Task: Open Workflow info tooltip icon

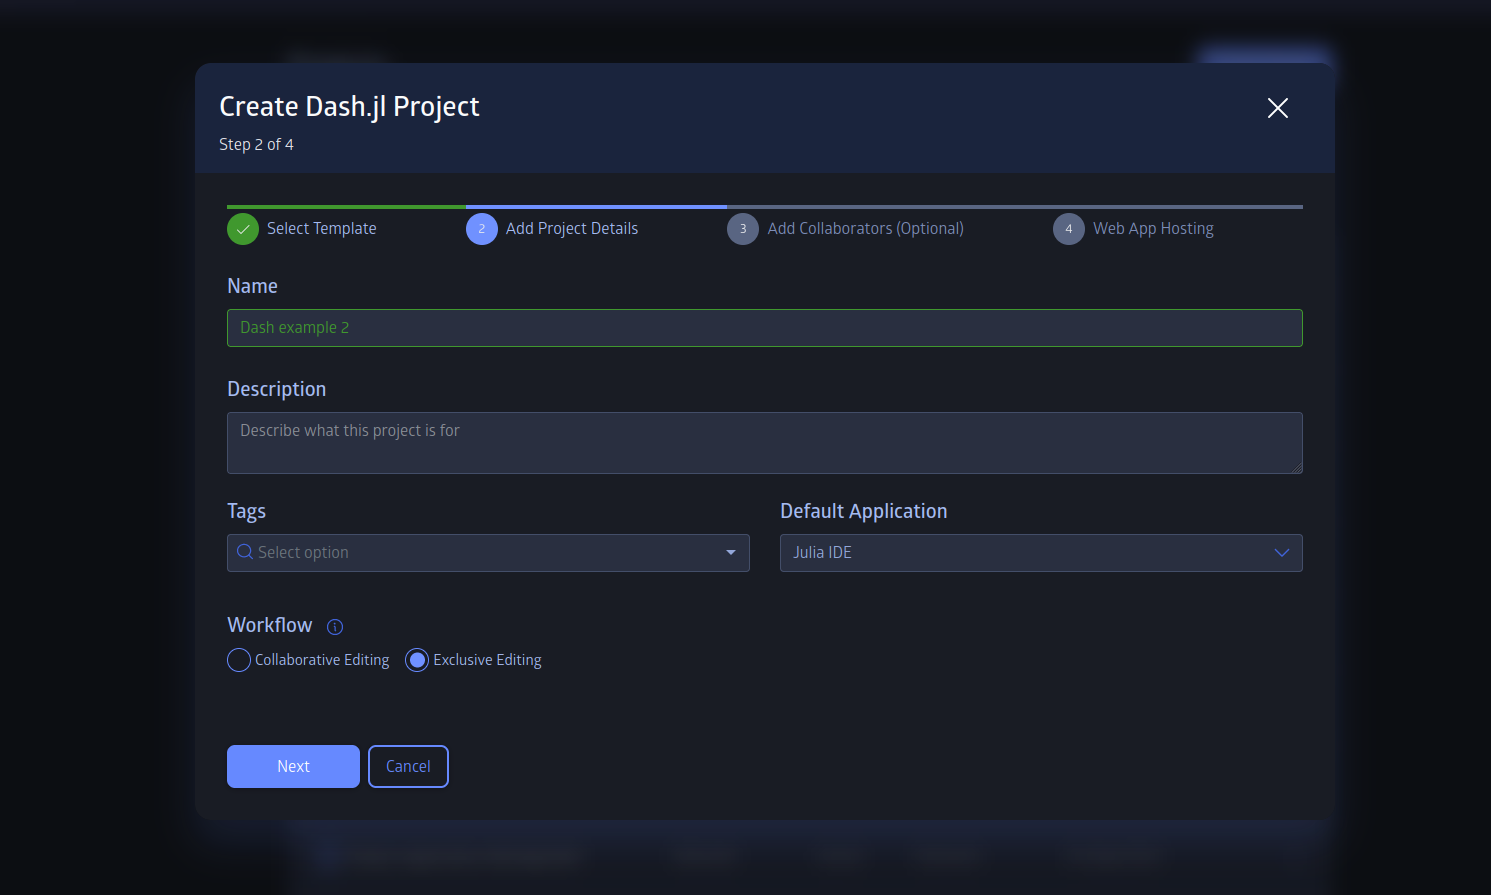Action: coord(335,627)
